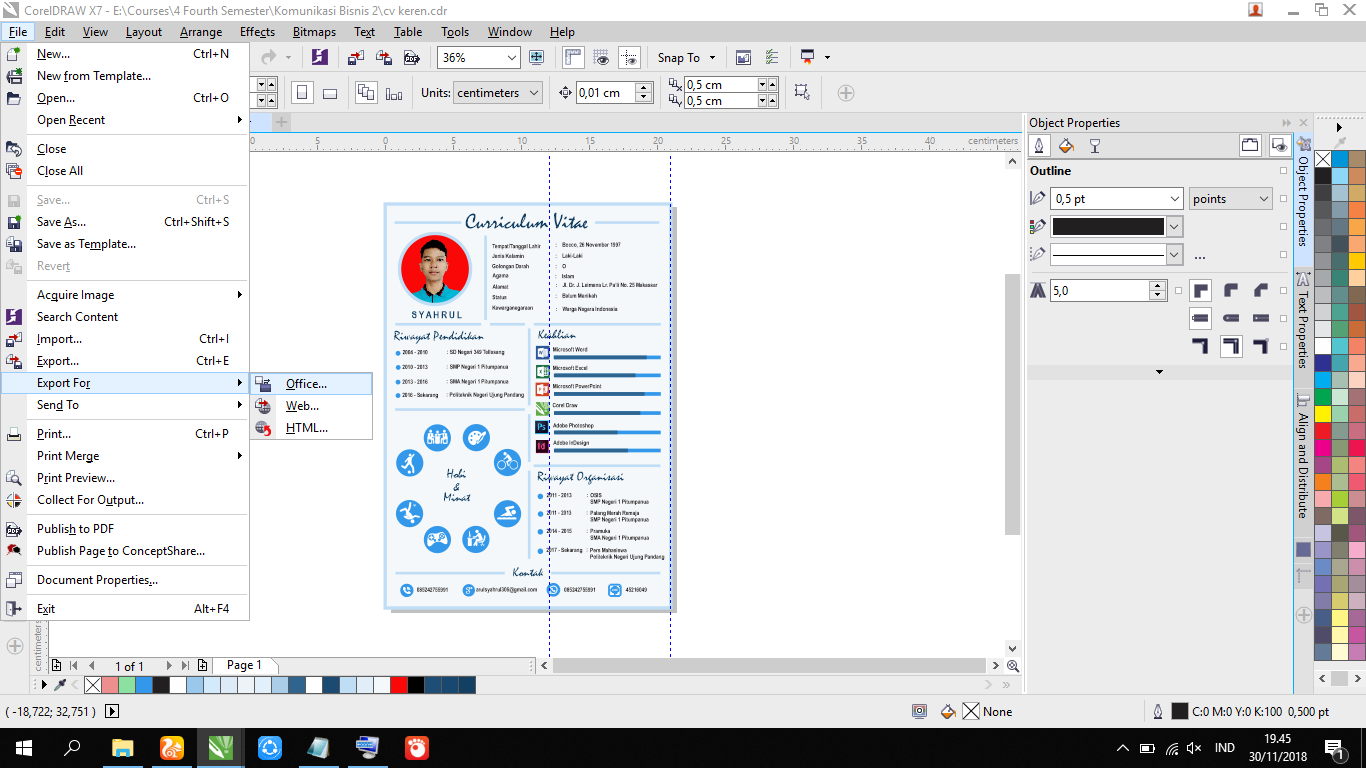The width and height of the screenshot is (1366, 768).
Task: Click the No Color swatch in the side palette
Action: click(x=1322, y=159)
